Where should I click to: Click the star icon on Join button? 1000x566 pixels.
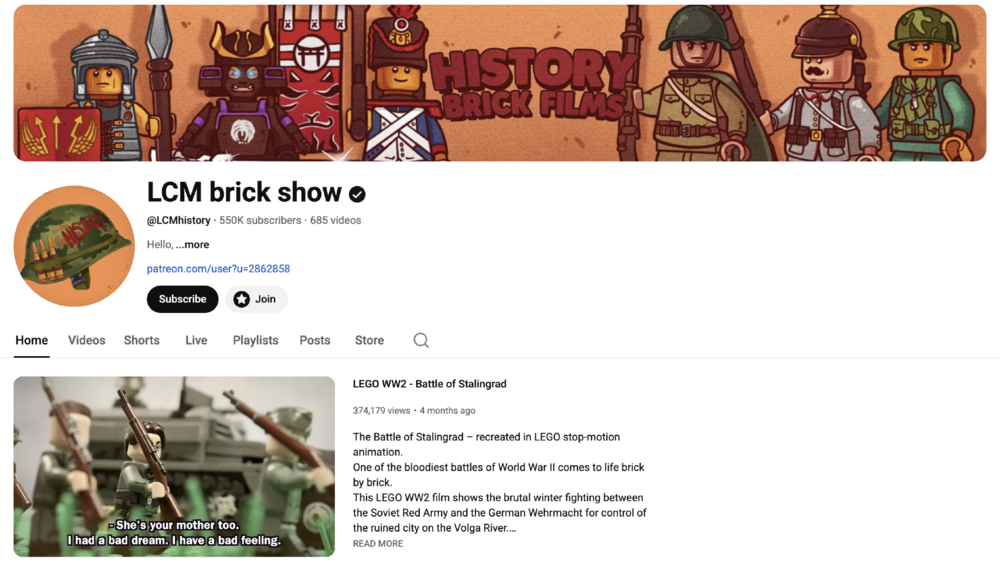click(x=241, y=299)
